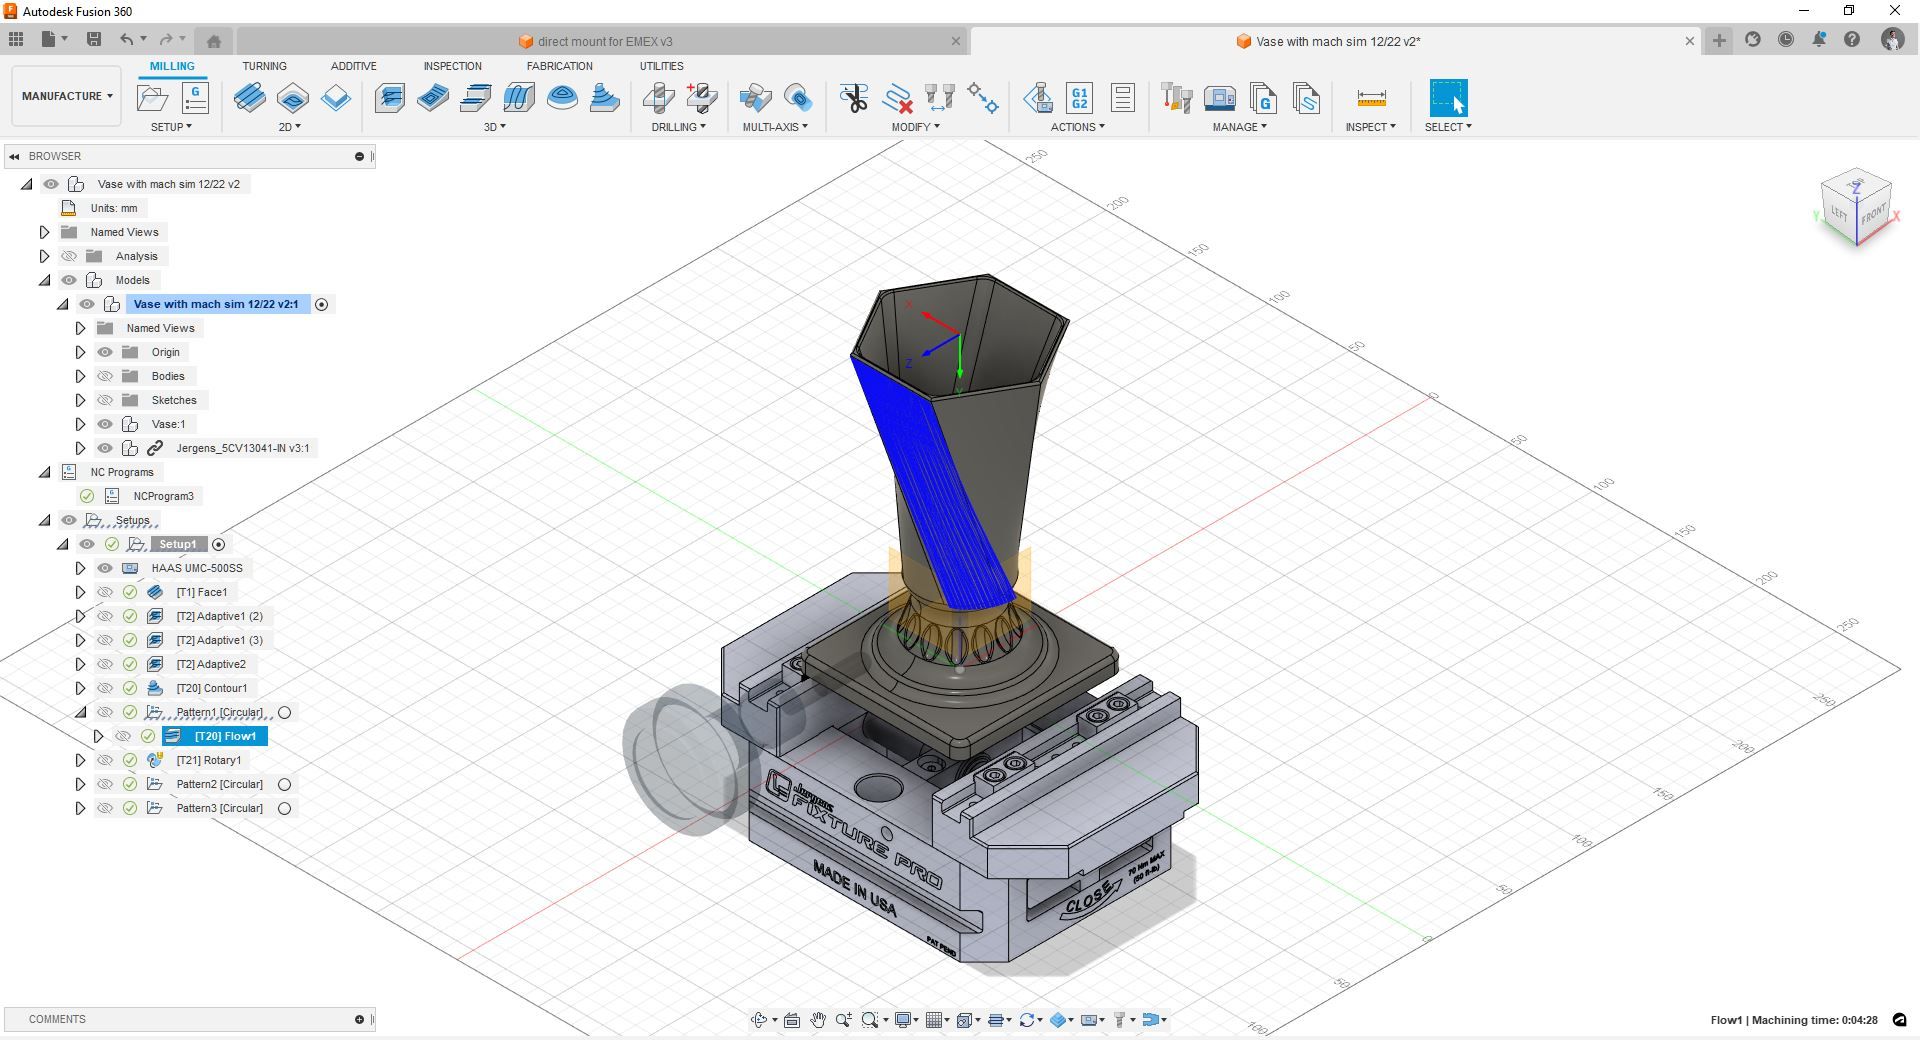Open the Machine Library icon
The width and height of the screenshot is (1920, 1040).
tap(1219, 98)
